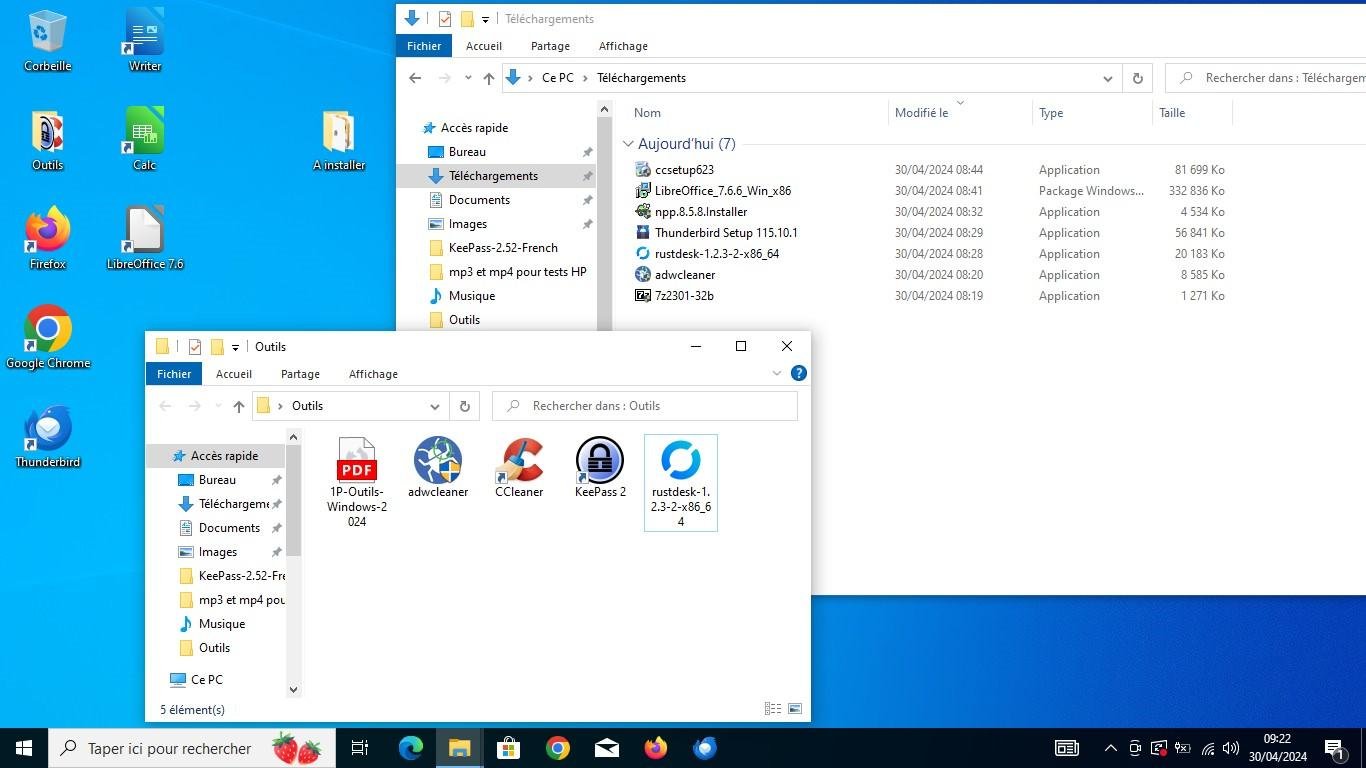The image size is (1366, 768).
Task: Click search field Rechercher dans : Outils
Action: pos(645,406)
